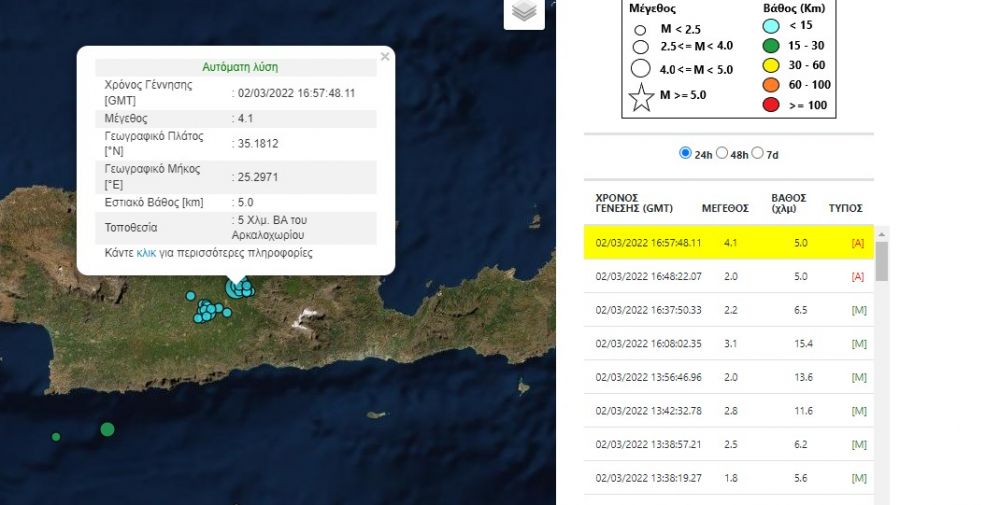The height and width of the screenshot is (505, 1000).
Task: Select the 7d time range radio
Action: click(757, 153)
